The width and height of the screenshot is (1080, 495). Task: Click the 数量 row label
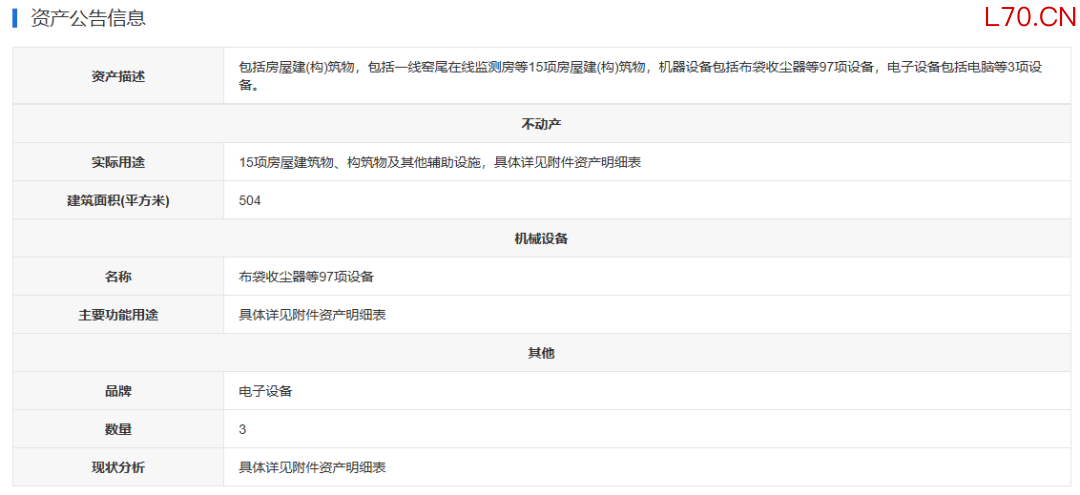(118, 429)
